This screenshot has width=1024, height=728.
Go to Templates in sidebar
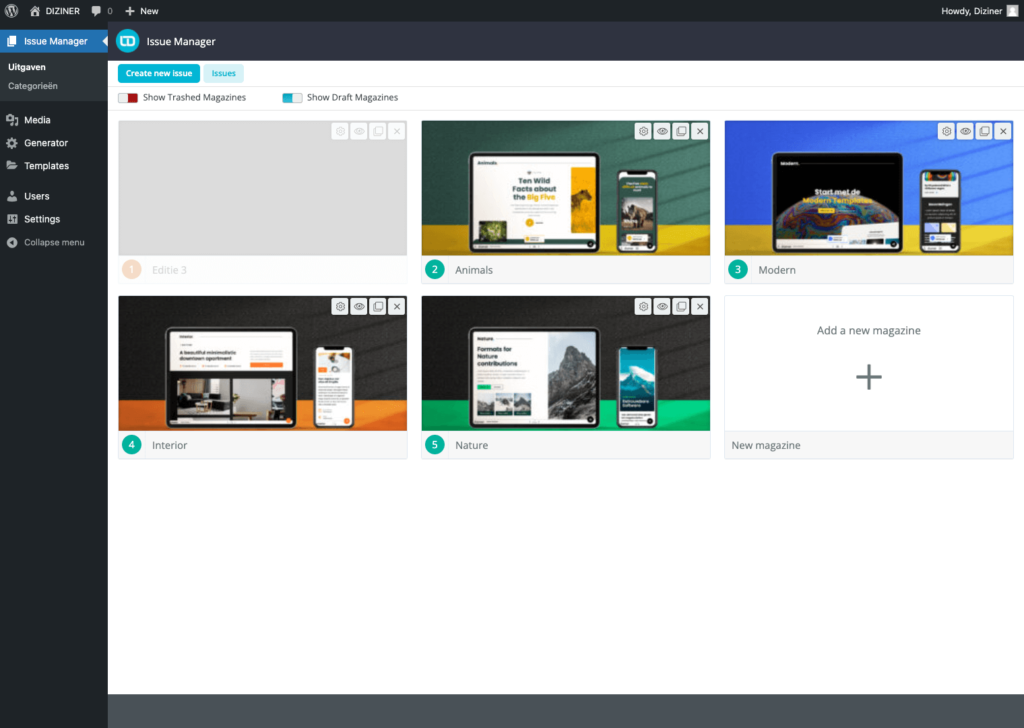[46, 166]
